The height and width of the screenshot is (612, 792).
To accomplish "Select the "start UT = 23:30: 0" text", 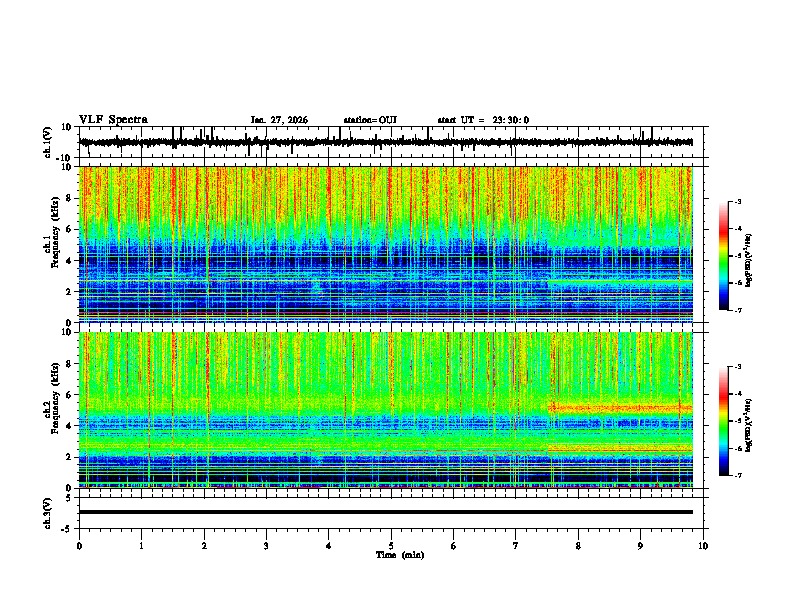I will 483,120.
